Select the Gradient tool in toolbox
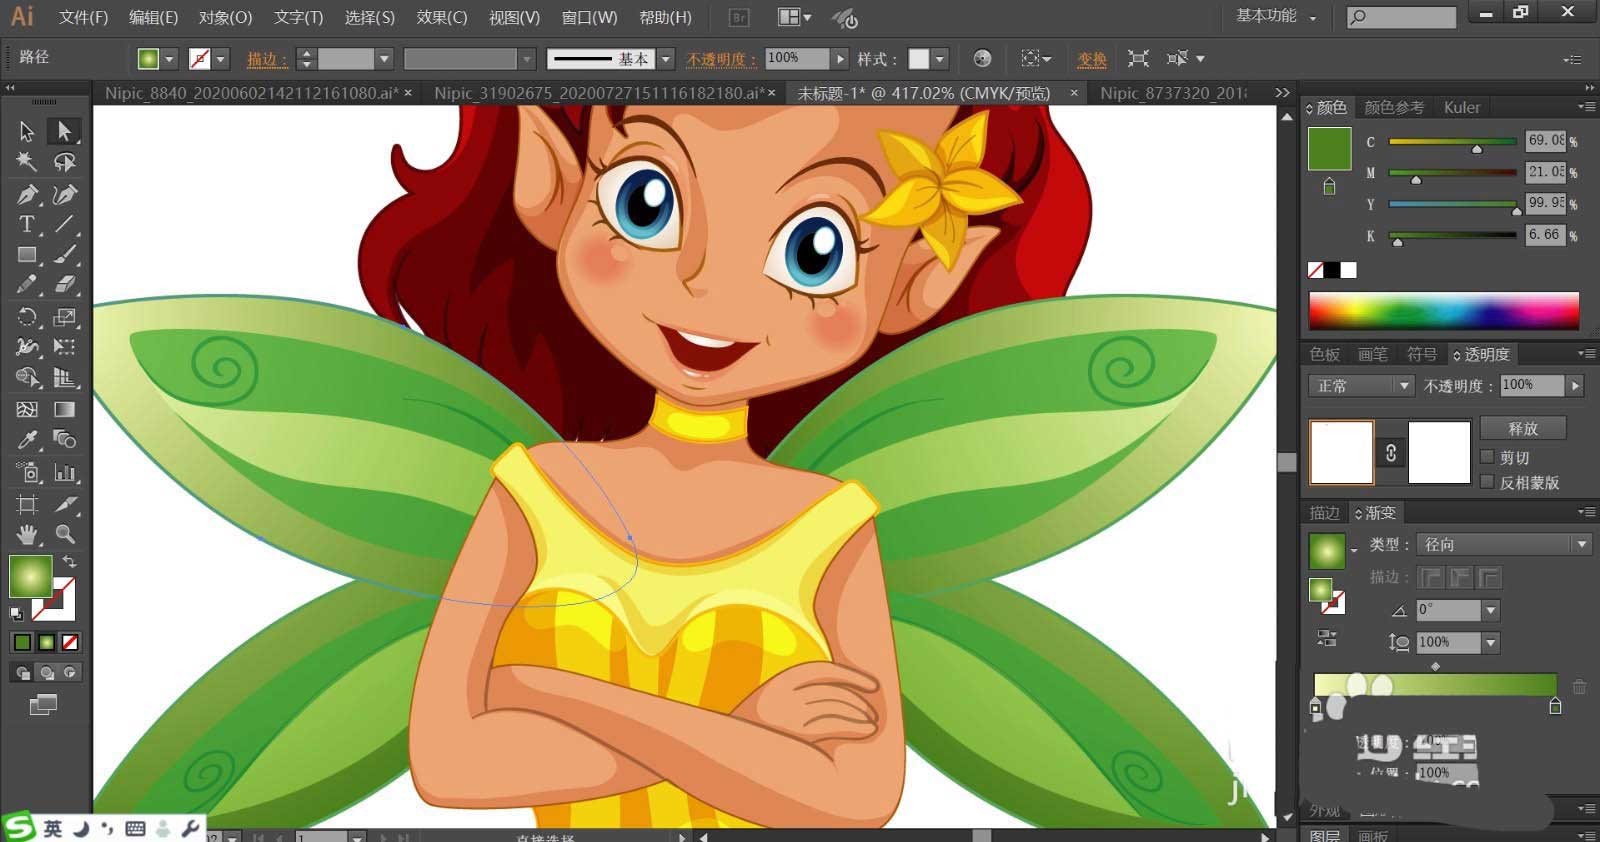The width and height of the screenshot is (1600, 842). [x=64, y=409]
